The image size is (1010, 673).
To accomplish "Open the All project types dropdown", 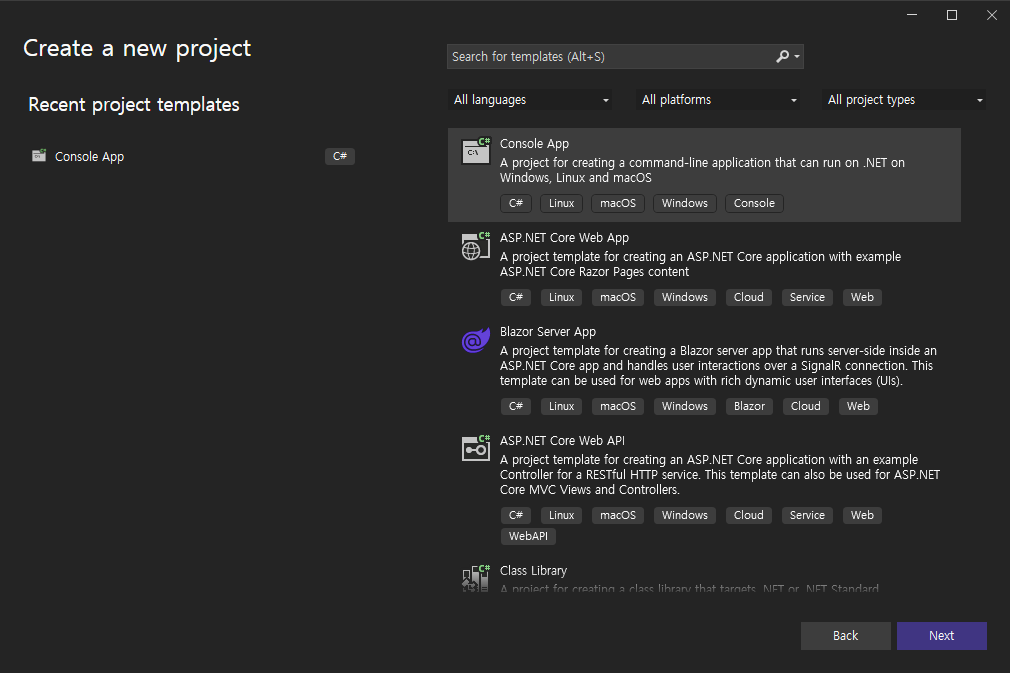I will tap(904, 100).
